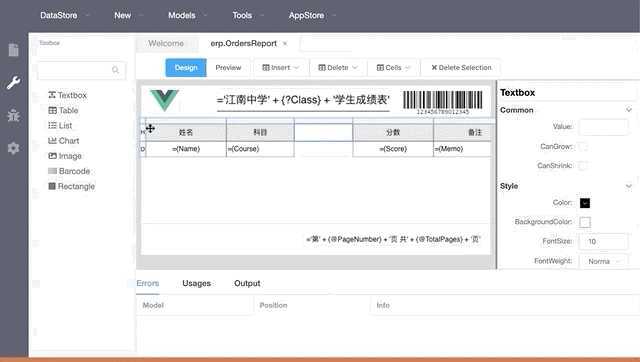Select the =(Course) table cell
The width and height of the screenshot is (640, 362).
pos(260,149)
